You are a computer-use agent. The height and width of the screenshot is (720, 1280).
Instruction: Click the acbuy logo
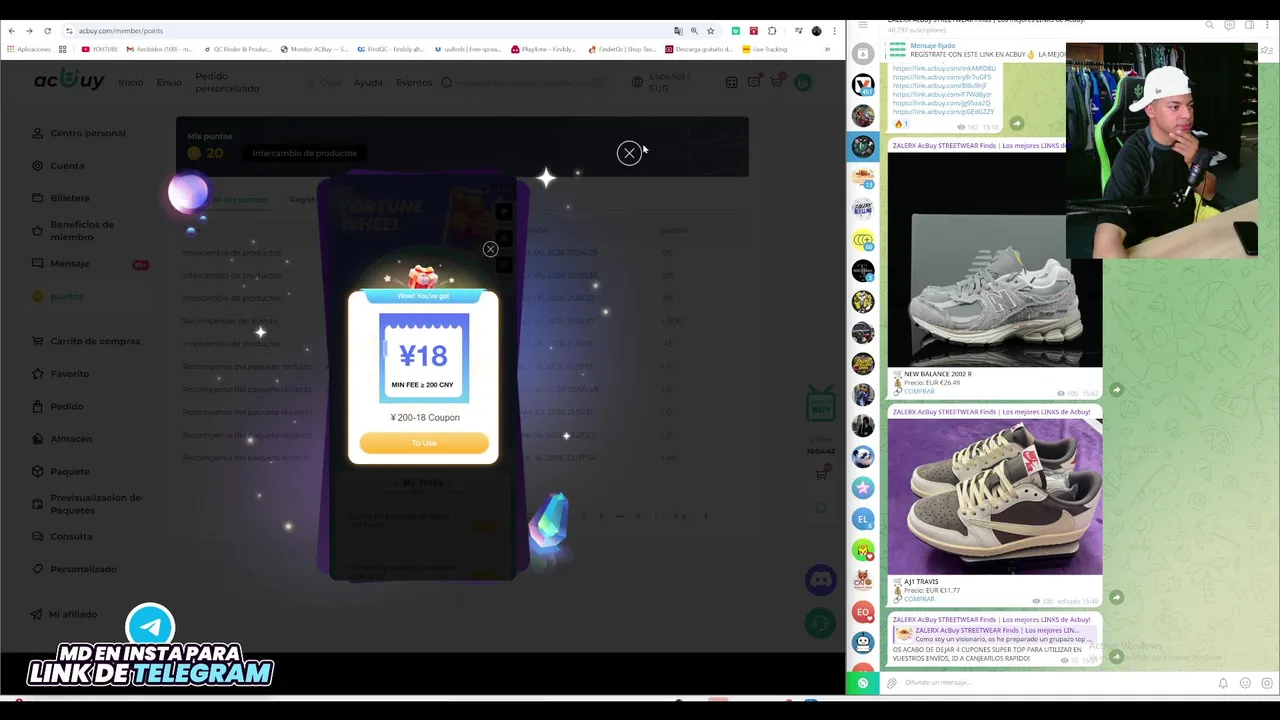coord(69,81)
